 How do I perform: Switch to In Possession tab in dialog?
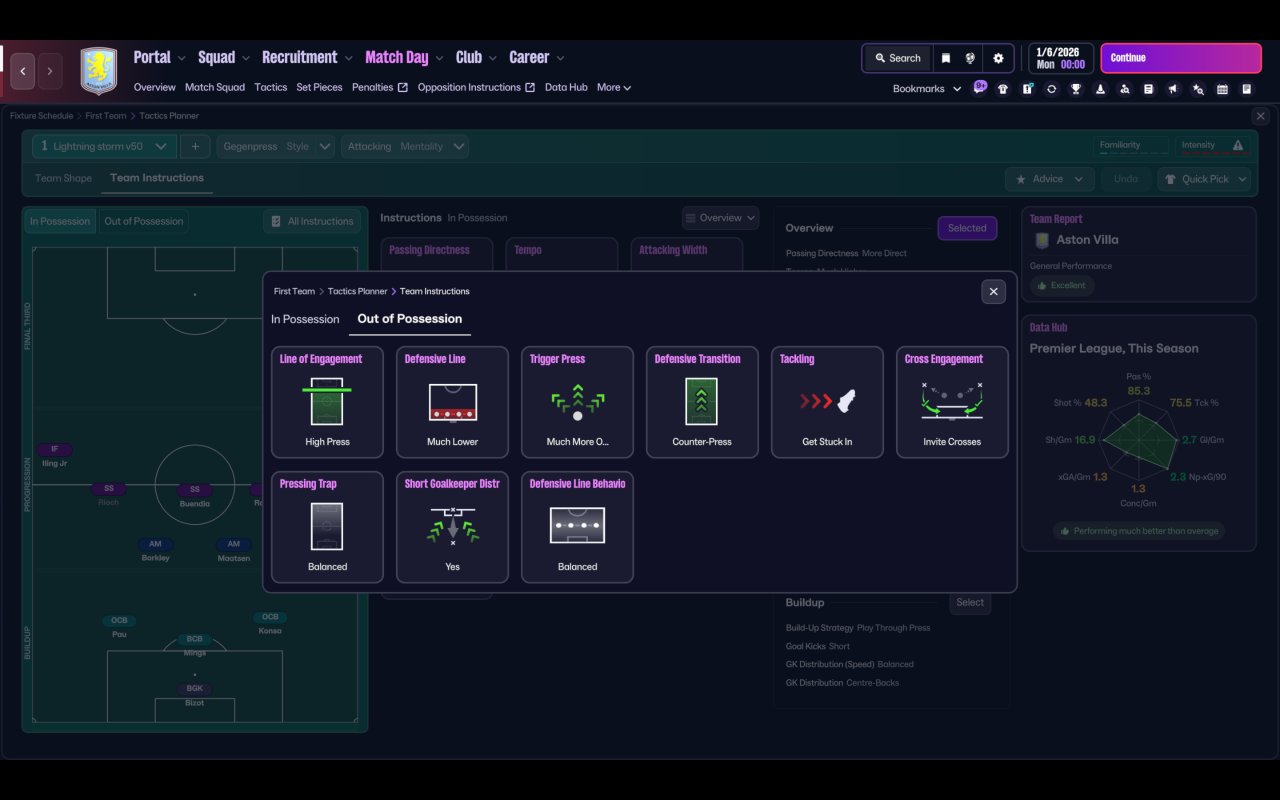[x=305, y=319]
